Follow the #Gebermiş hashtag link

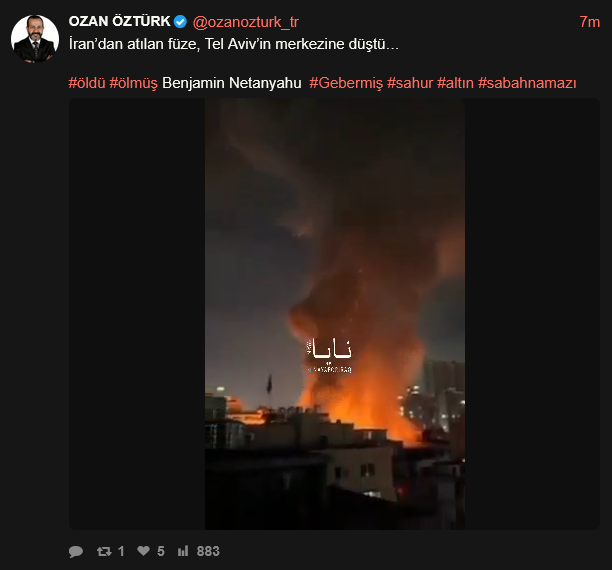tap(346, 83)
